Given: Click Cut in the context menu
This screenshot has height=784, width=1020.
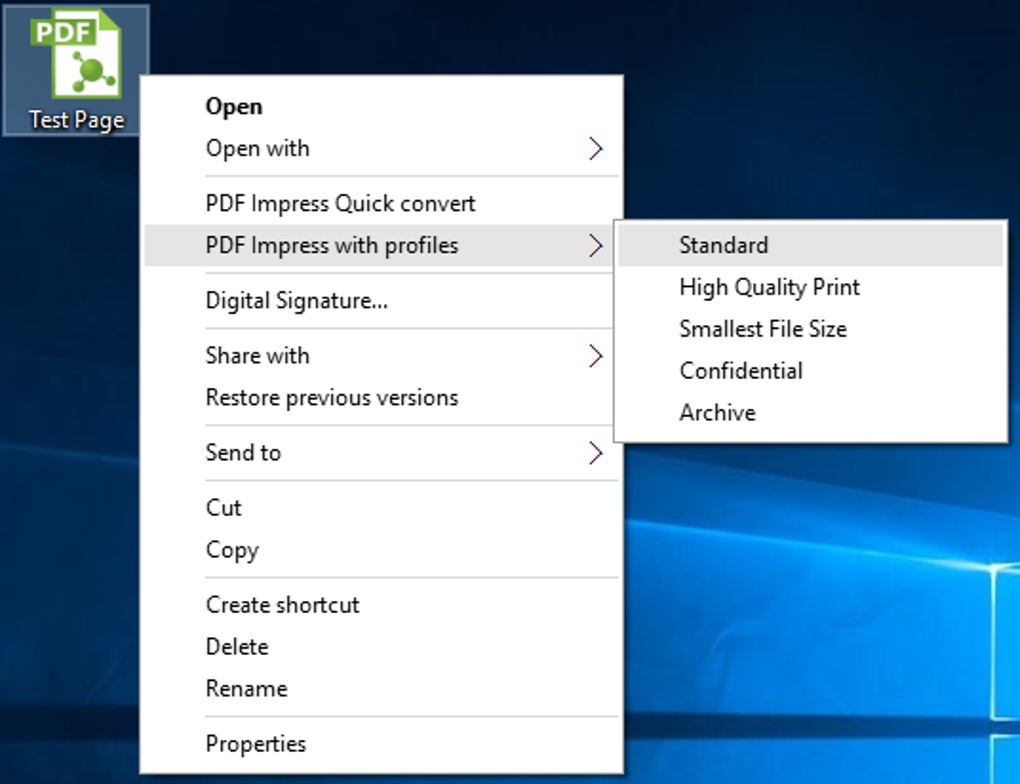Looking at the screenshot, I should click(x=381, y=507).
